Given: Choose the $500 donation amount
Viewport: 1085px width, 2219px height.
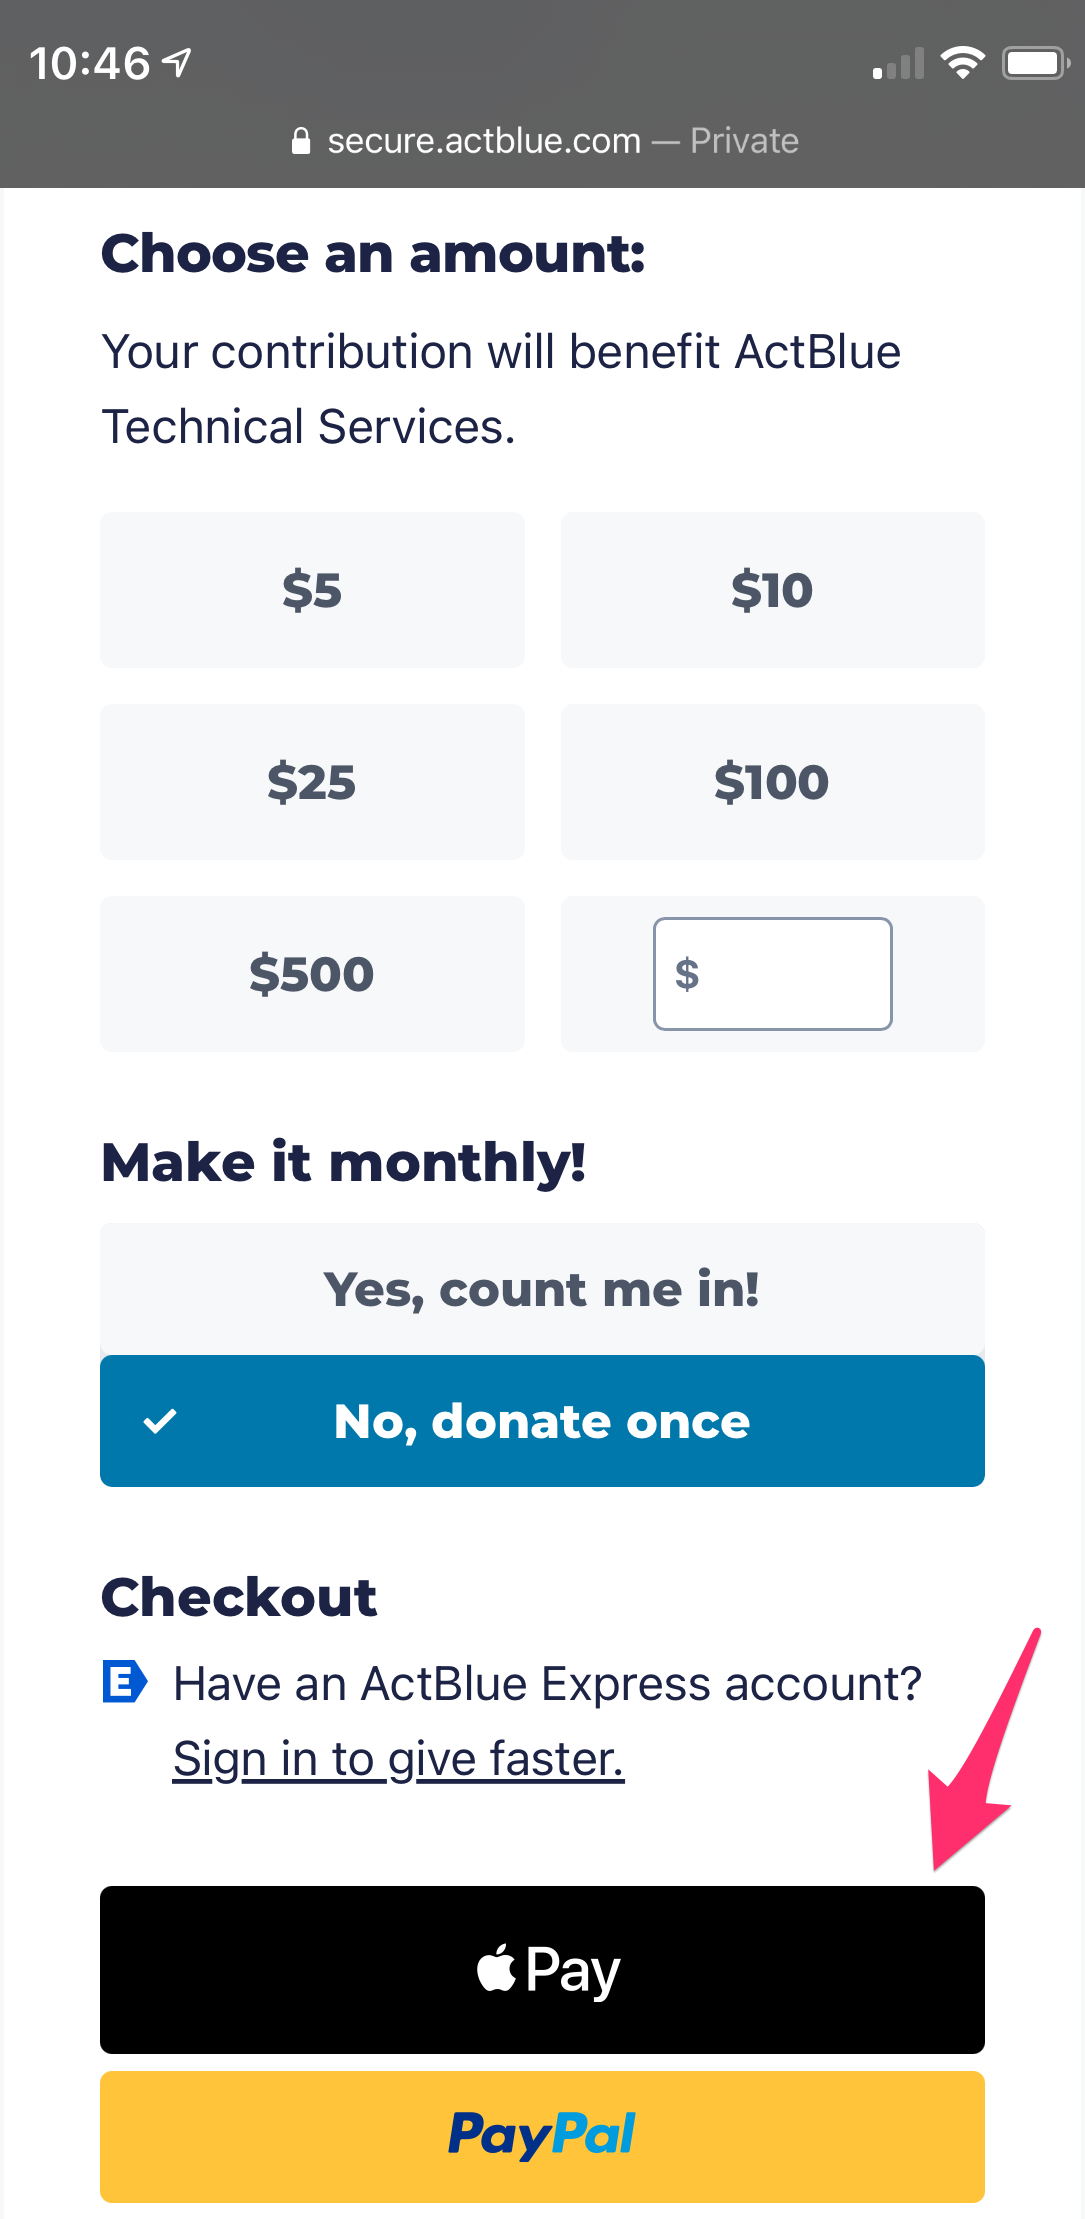Looking at the screenshot, I should click(312, 974).
